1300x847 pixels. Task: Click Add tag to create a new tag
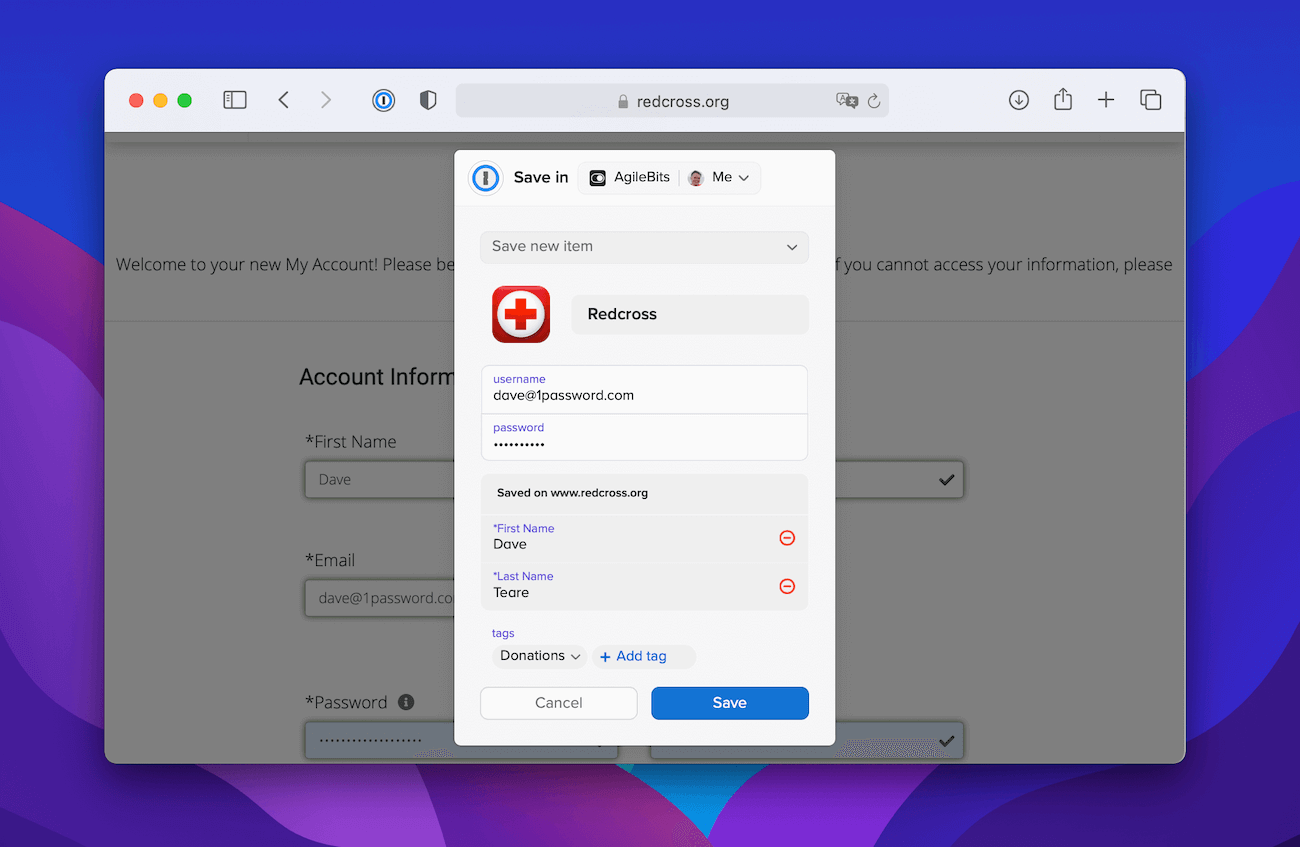pos(643,656)
